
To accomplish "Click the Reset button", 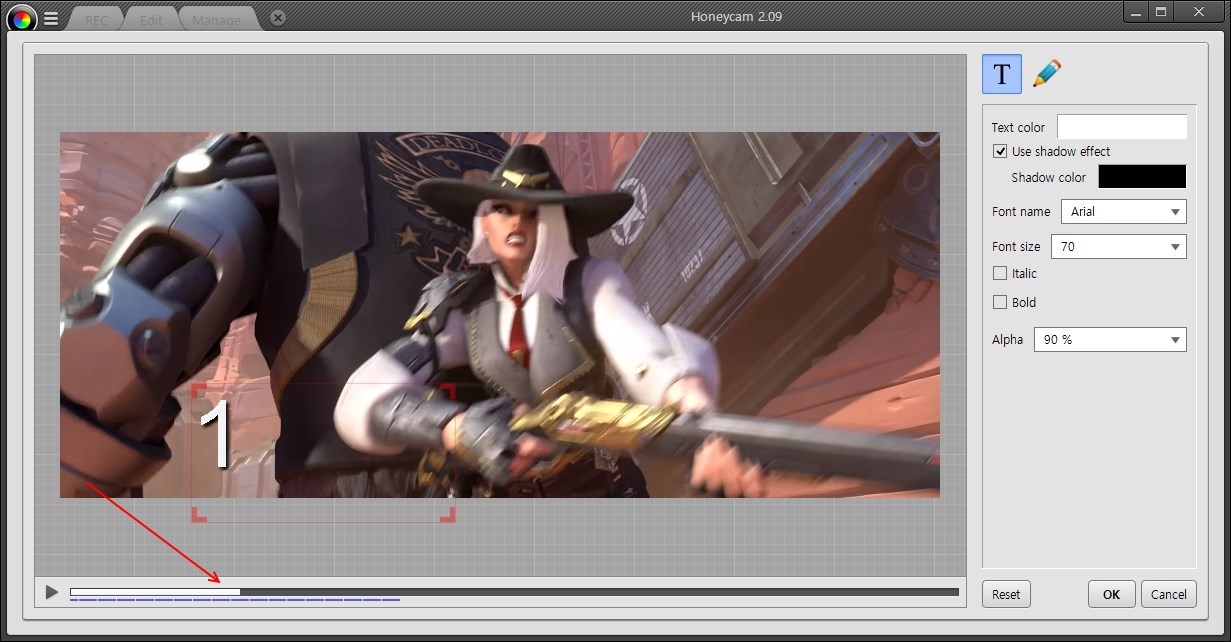I will 1006,594.
